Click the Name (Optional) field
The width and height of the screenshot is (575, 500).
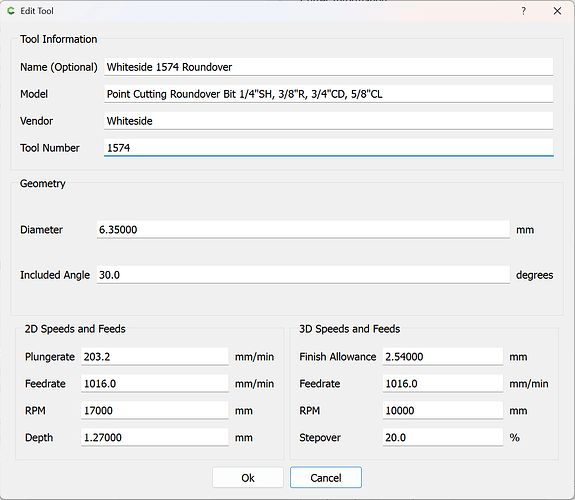(x=329, y=67)
